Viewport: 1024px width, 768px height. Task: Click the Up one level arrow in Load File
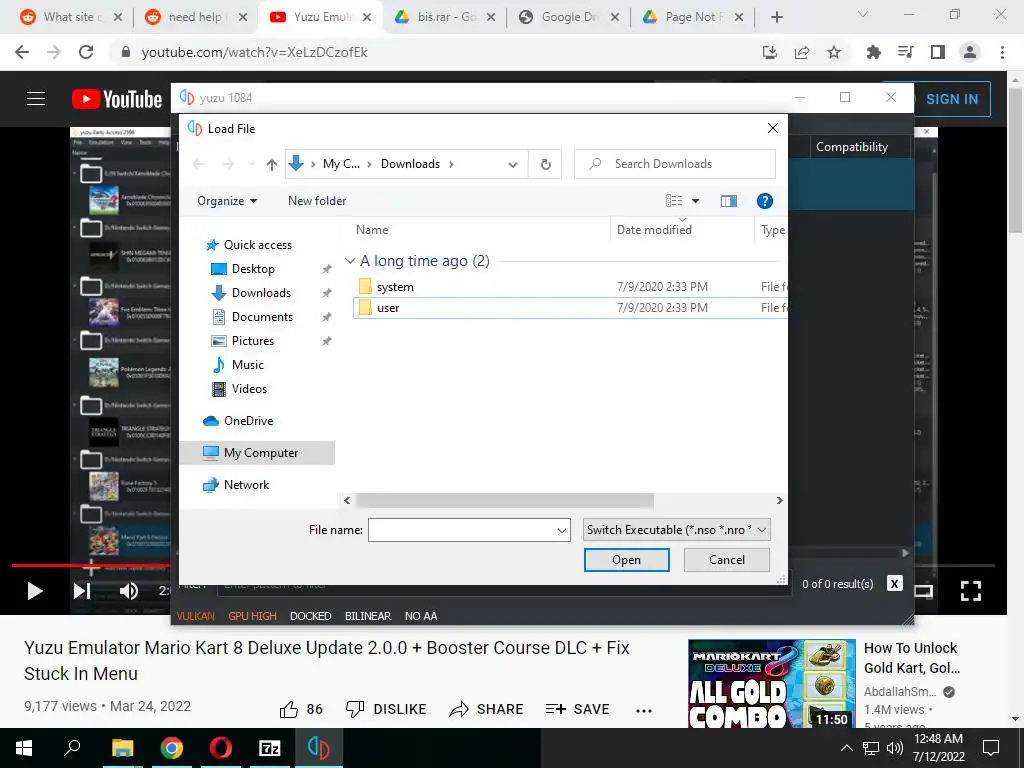tap(272, 165)
